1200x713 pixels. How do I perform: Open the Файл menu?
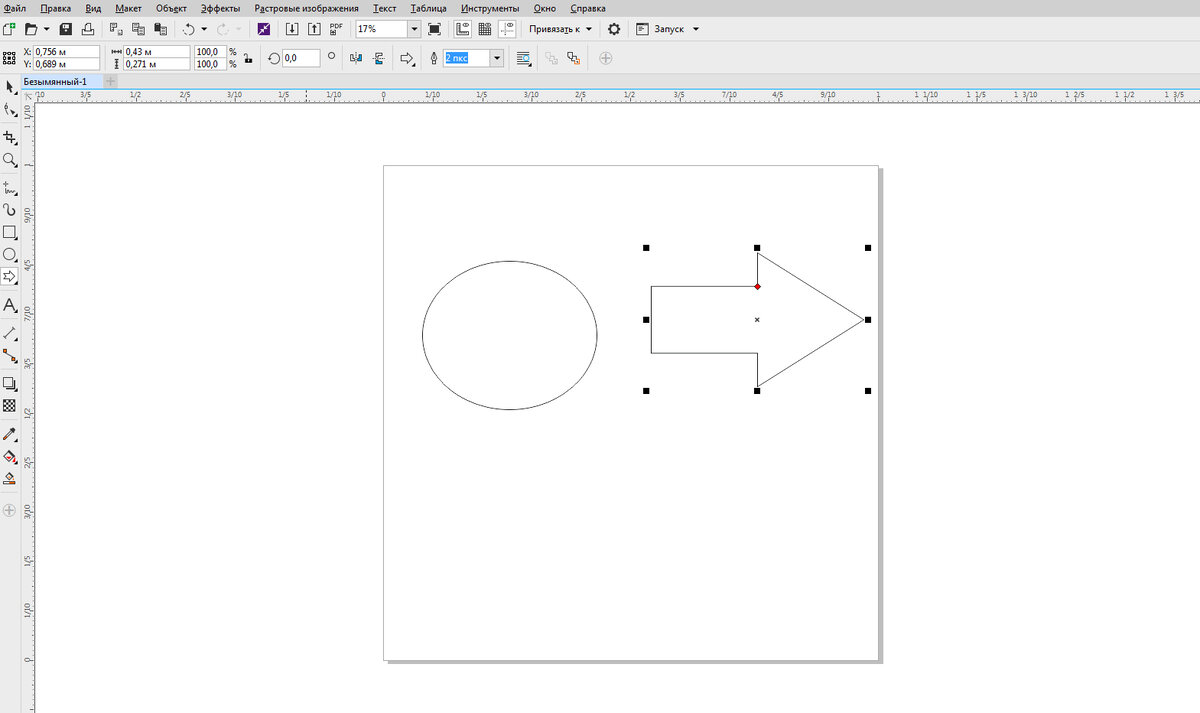click(15, 8)
